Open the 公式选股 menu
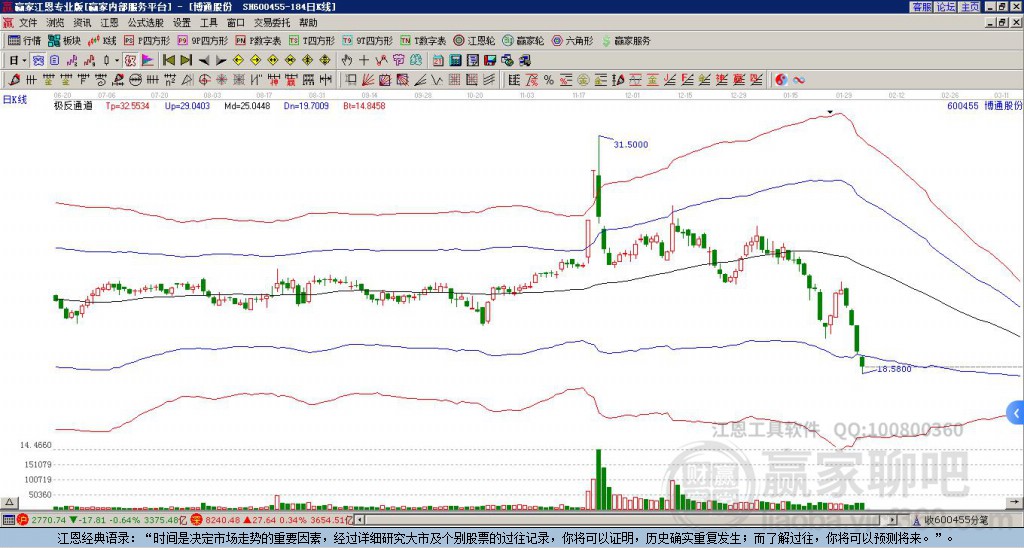Viewport: 1024px width, 548px height. [x=146, y=23]
